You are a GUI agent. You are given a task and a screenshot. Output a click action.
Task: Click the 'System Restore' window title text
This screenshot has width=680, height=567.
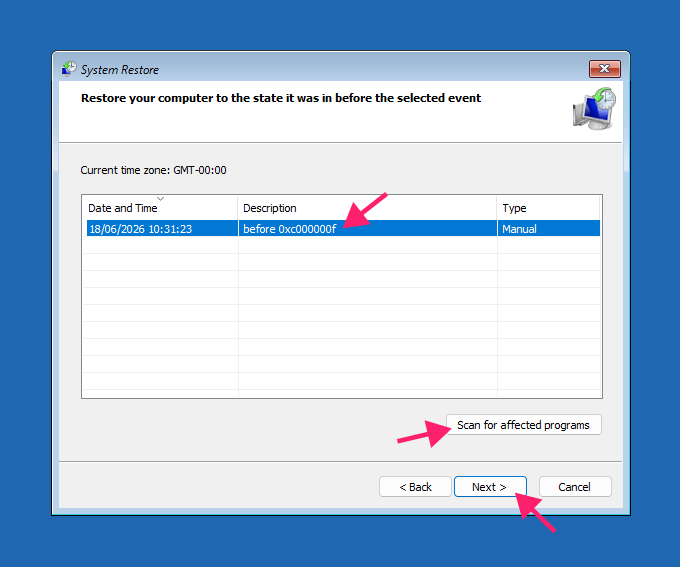(x=120, y=70)
